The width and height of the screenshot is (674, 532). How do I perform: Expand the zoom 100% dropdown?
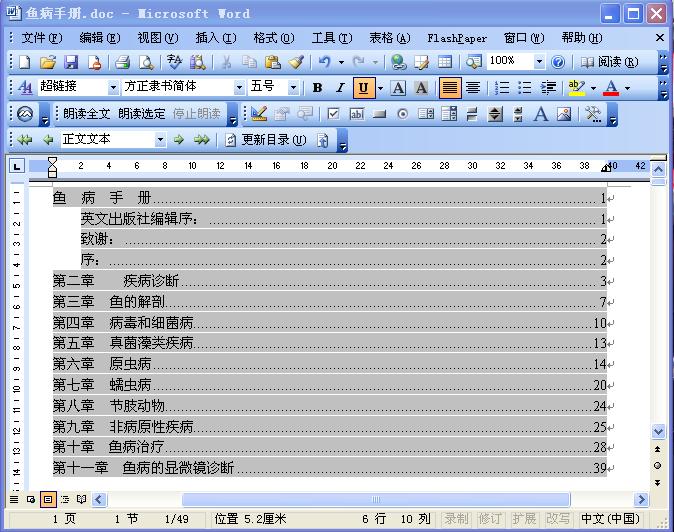click(539, 62)
